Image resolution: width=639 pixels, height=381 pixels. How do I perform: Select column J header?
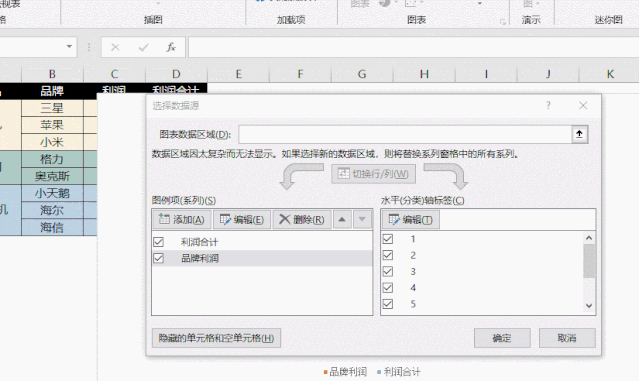point(548,74)
